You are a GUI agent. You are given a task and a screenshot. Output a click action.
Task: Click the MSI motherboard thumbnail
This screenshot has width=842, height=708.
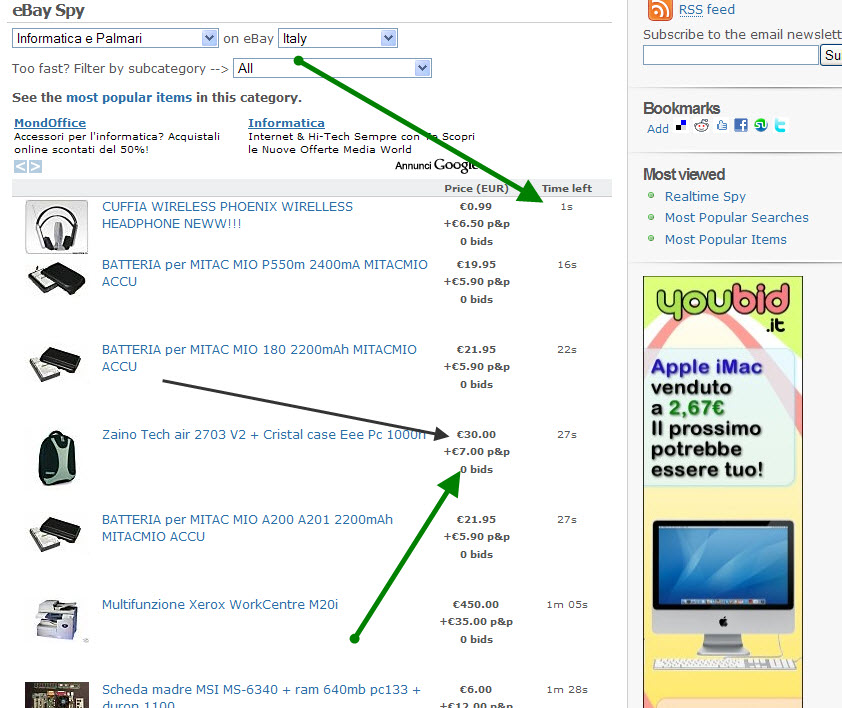[57, 695]
